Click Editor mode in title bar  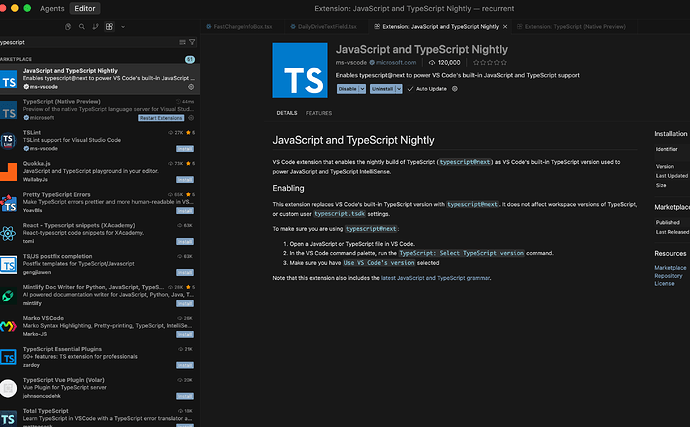click(85, 8)
